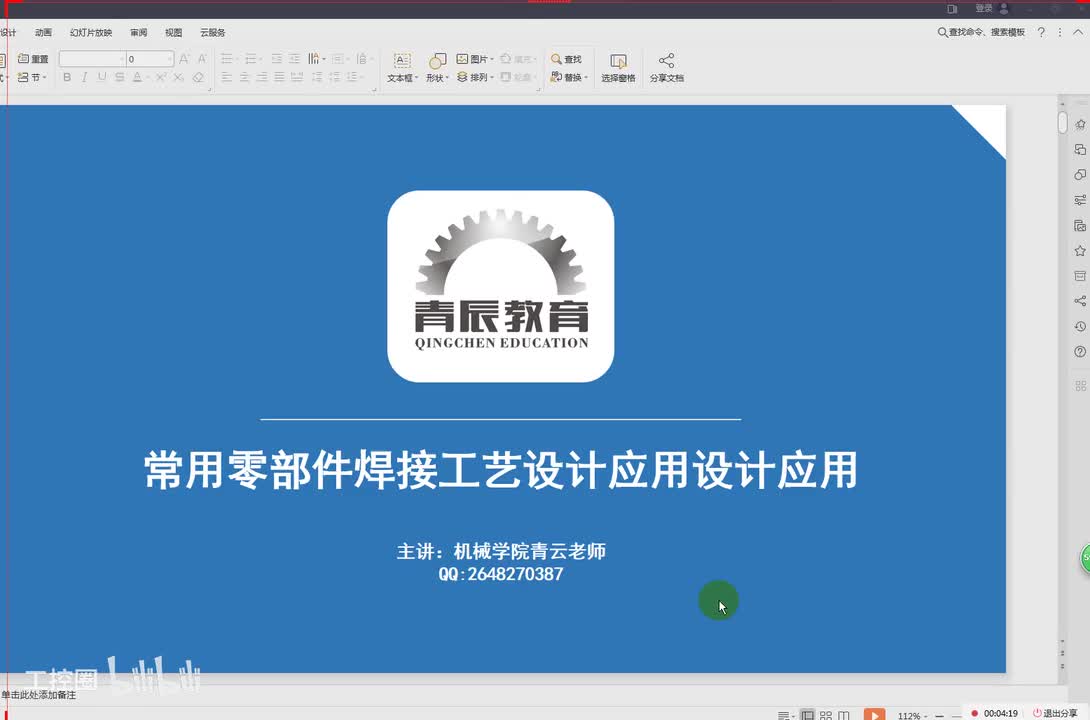Open the properties sliders icon in right sidebar
This screenshot has width=1090, height=720.
click(x=1080, y=200)
